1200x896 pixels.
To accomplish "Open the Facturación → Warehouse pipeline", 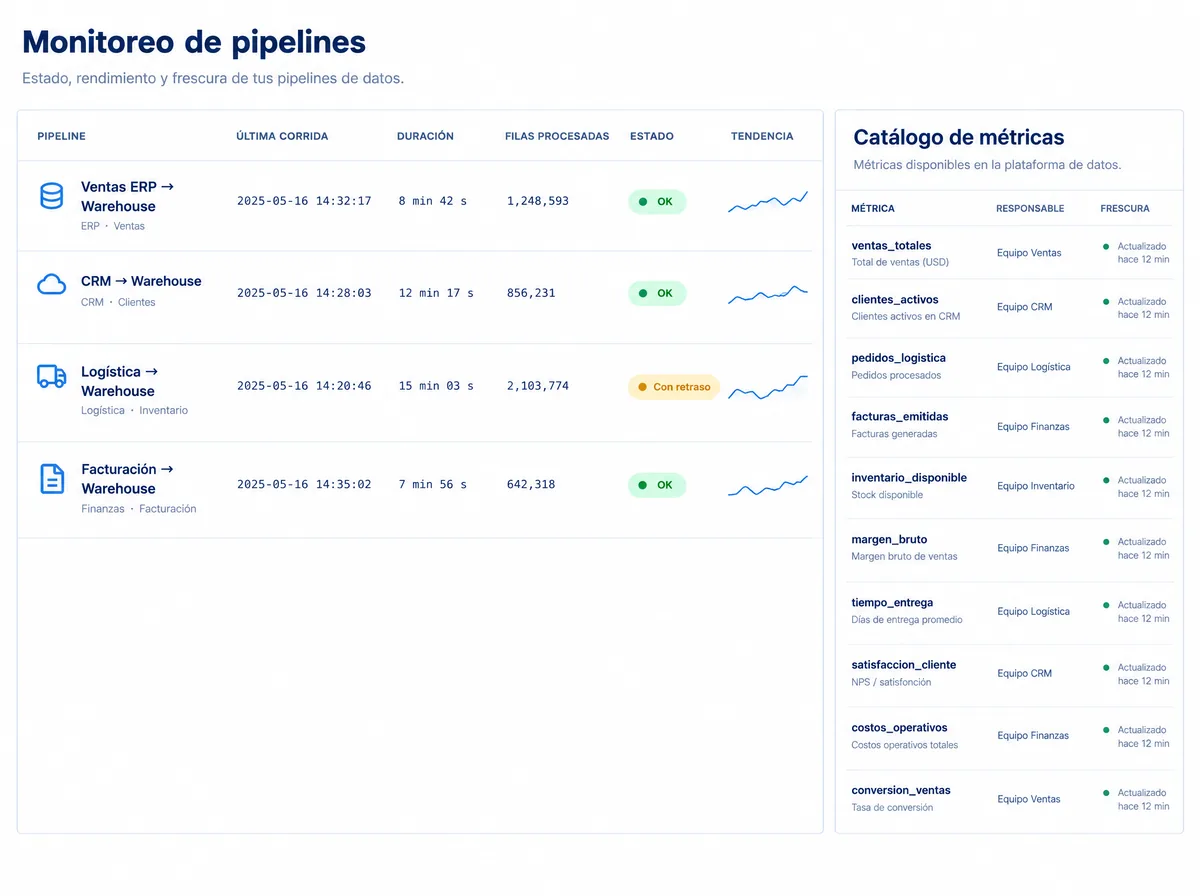I will click(x=128, y=479).
